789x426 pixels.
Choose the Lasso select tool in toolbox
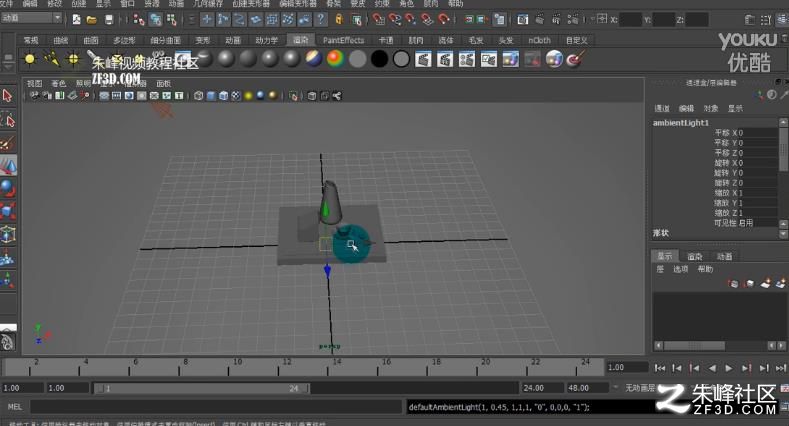pyautogui.click(x=8, y=120)
